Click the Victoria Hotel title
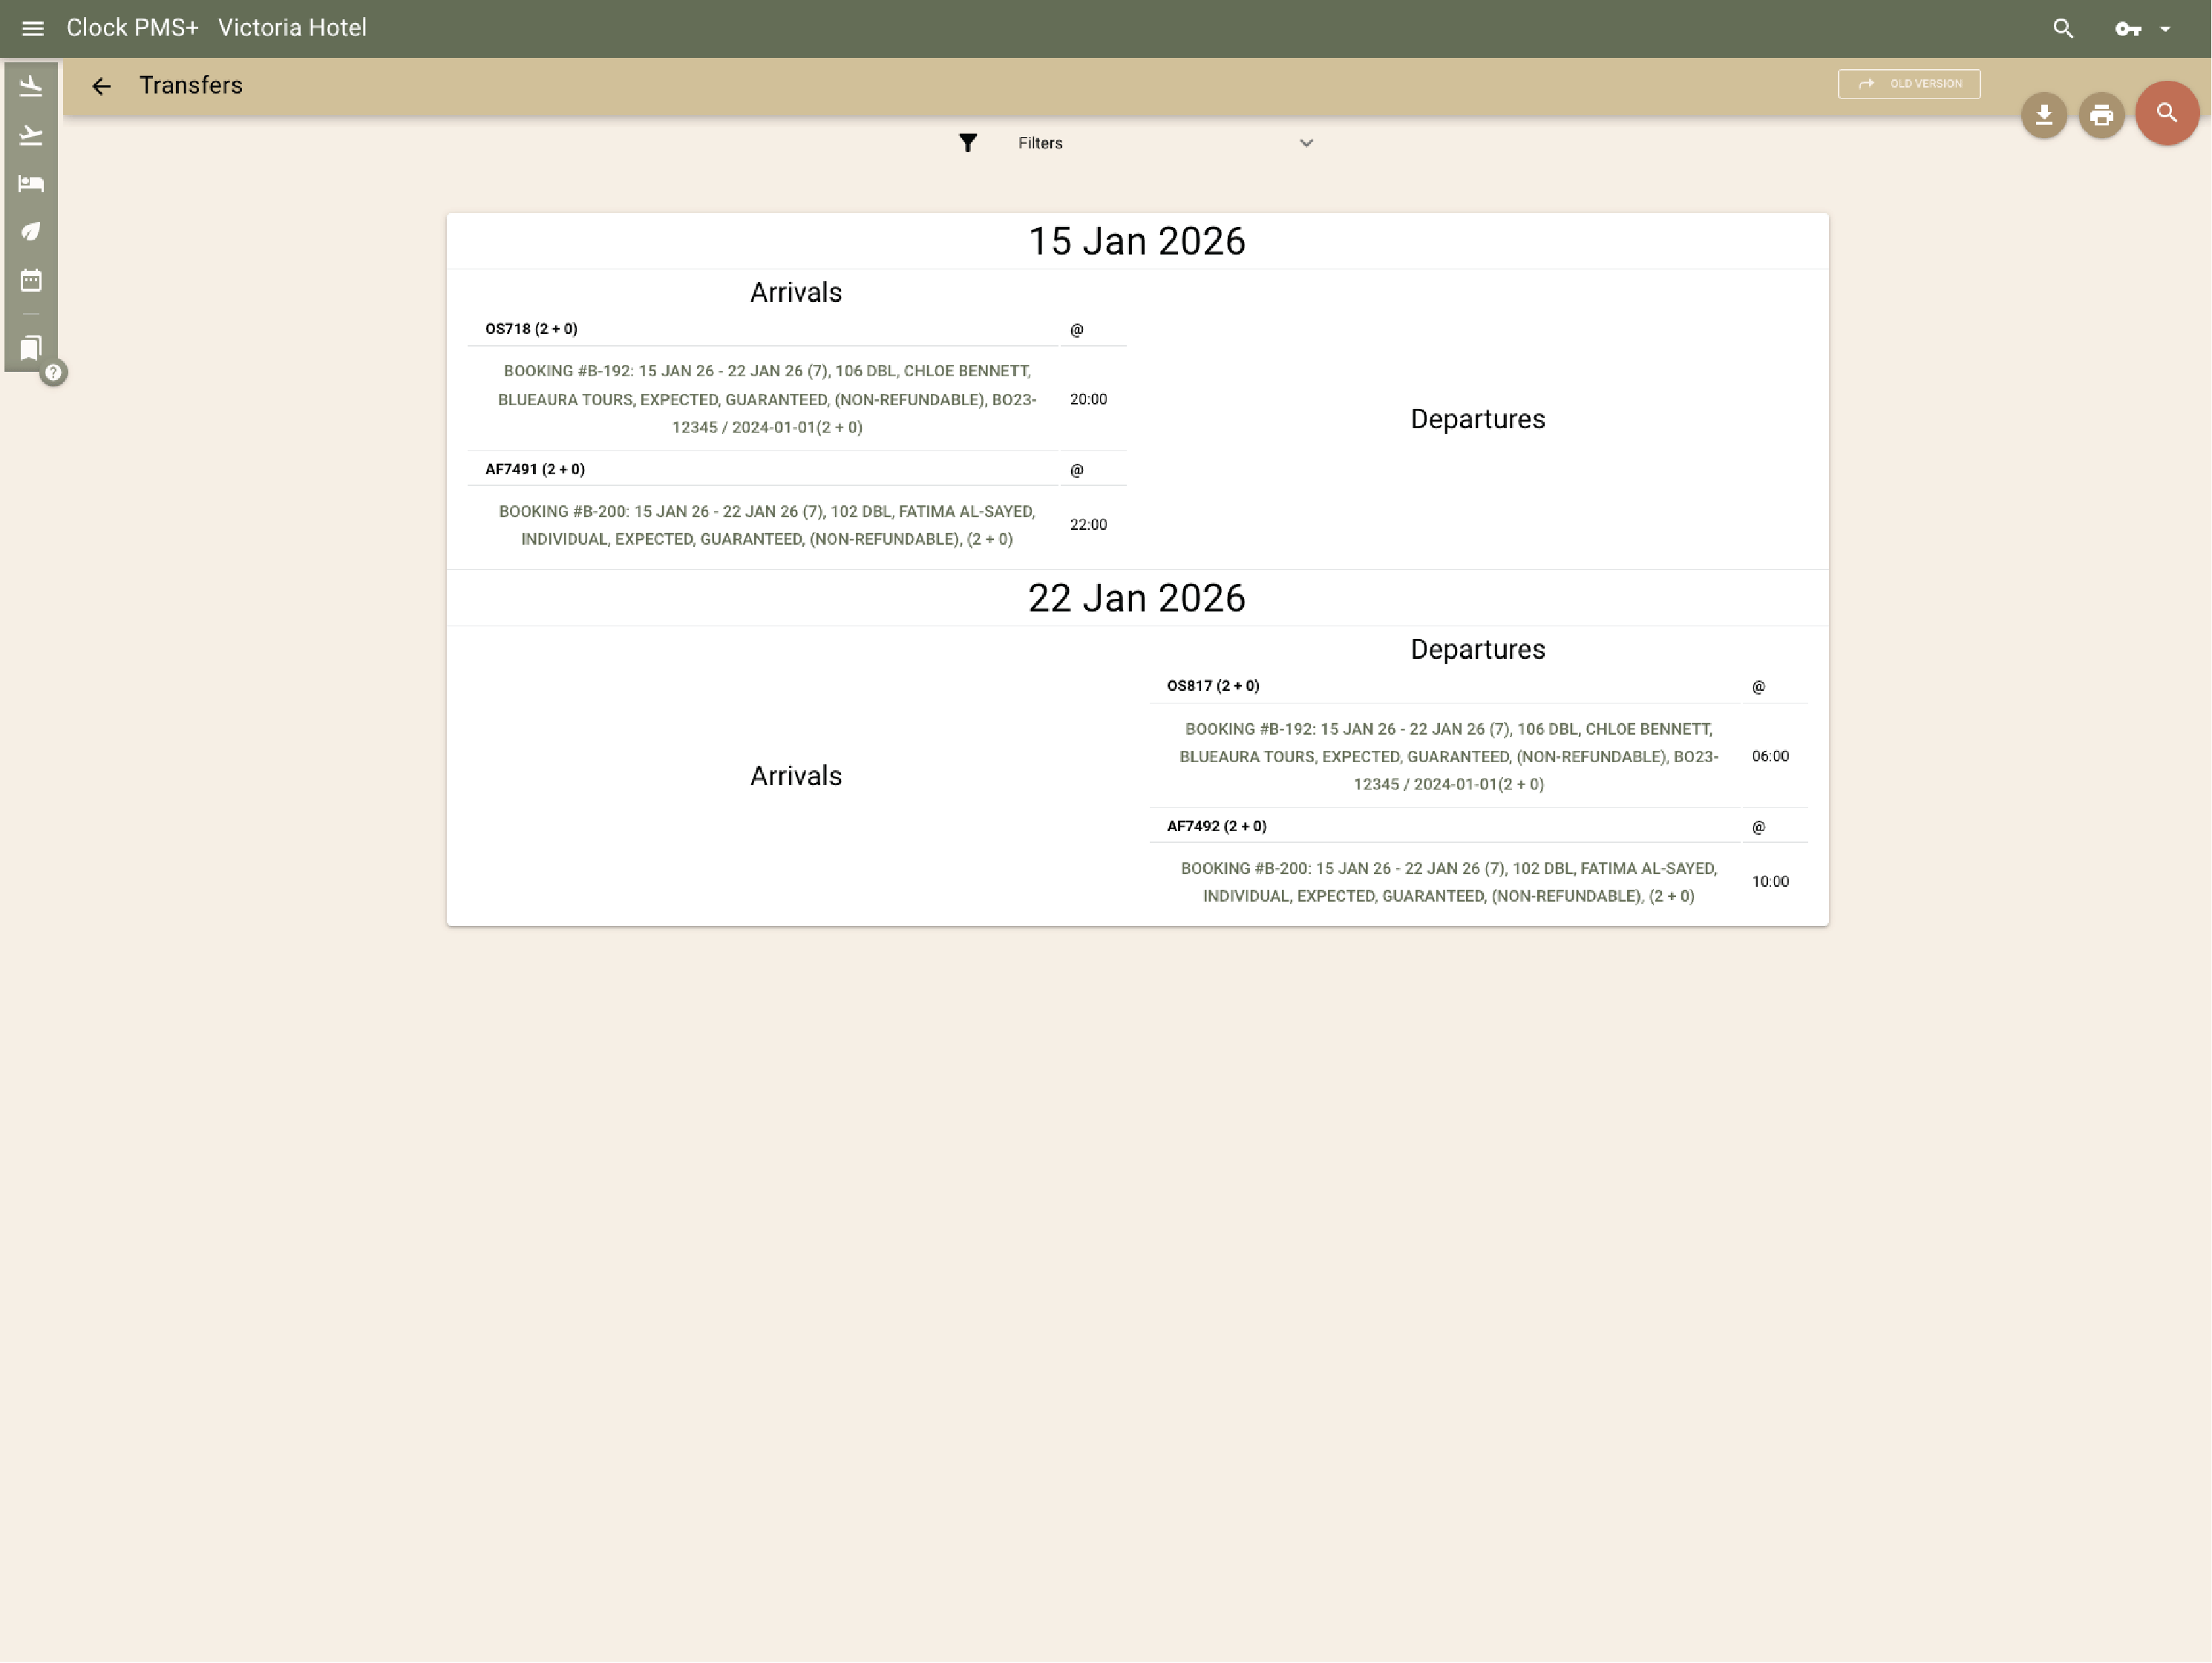Viewport: 2212px width, 1663px height. pos(292,28)
